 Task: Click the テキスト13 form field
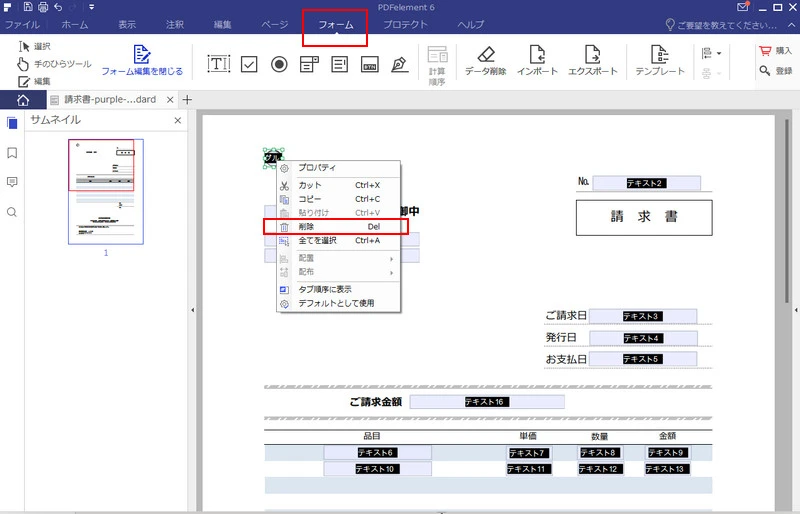coord(667,469)
